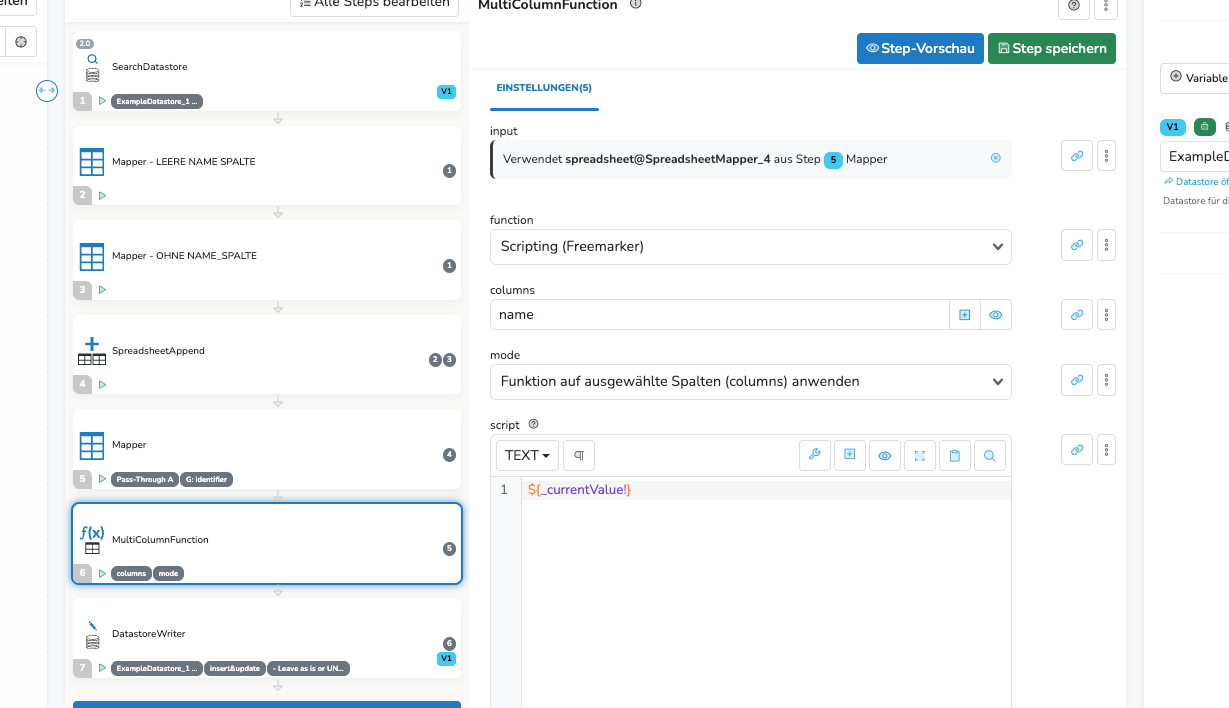The width and height of the screenshot is (1229, 708).
Task: Remove the input reference with the x icon
Action: pyautogui.click(x=995, y=158)
